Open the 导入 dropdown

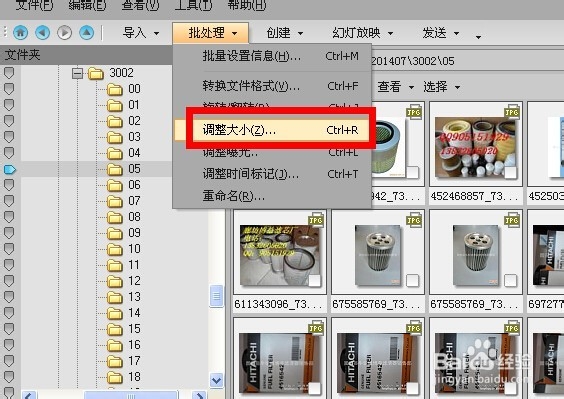(x=141, y=33)
